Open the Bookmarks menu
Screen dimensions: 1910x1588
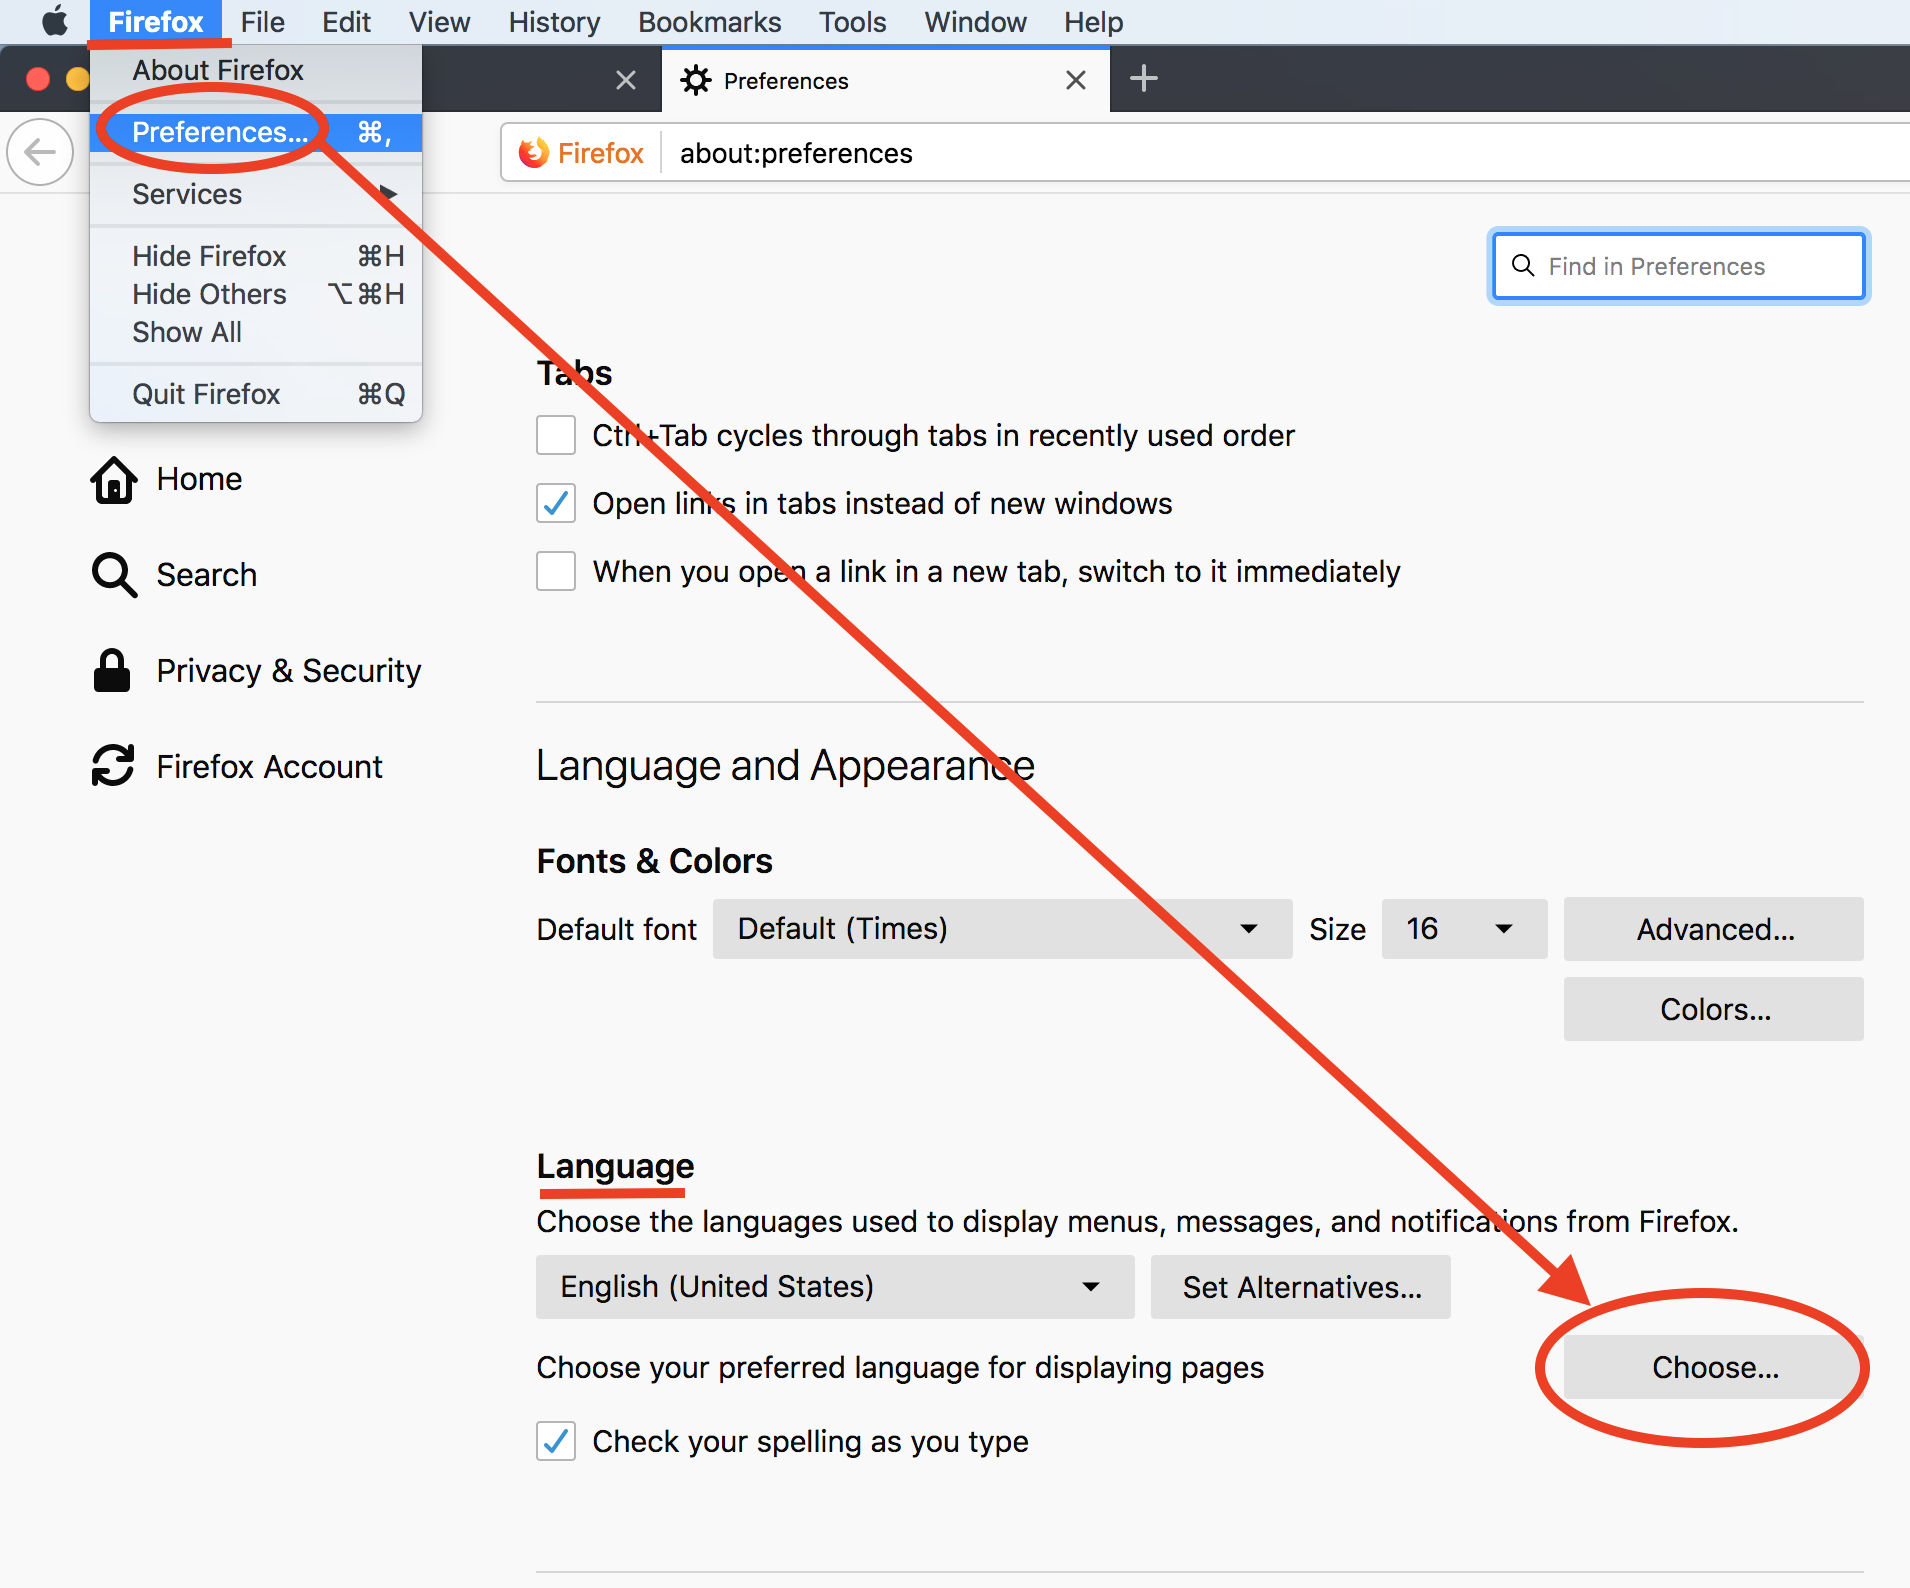pos(709,22)
